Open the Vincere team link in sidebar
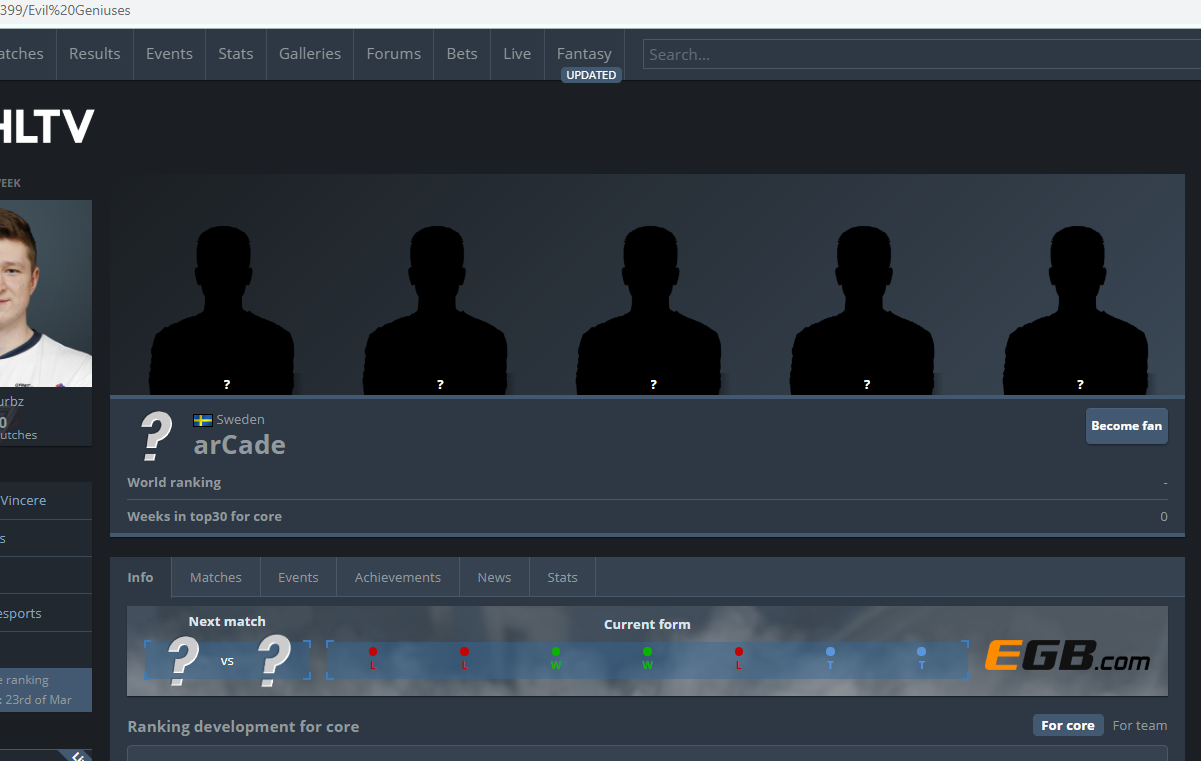This screenshot has width=1201, height=761. click(23, 500)
